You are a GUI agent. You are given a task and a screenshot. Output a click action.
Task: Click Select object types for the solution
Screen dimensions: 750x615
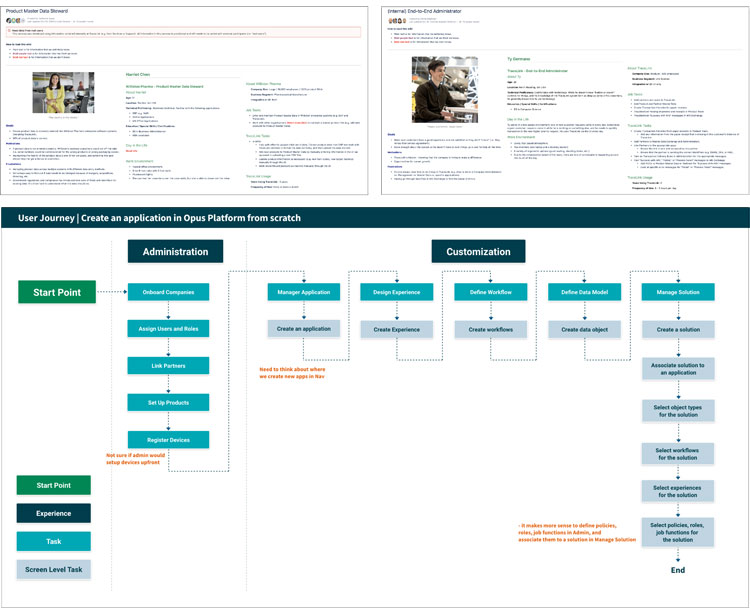[x=678, y=411]
